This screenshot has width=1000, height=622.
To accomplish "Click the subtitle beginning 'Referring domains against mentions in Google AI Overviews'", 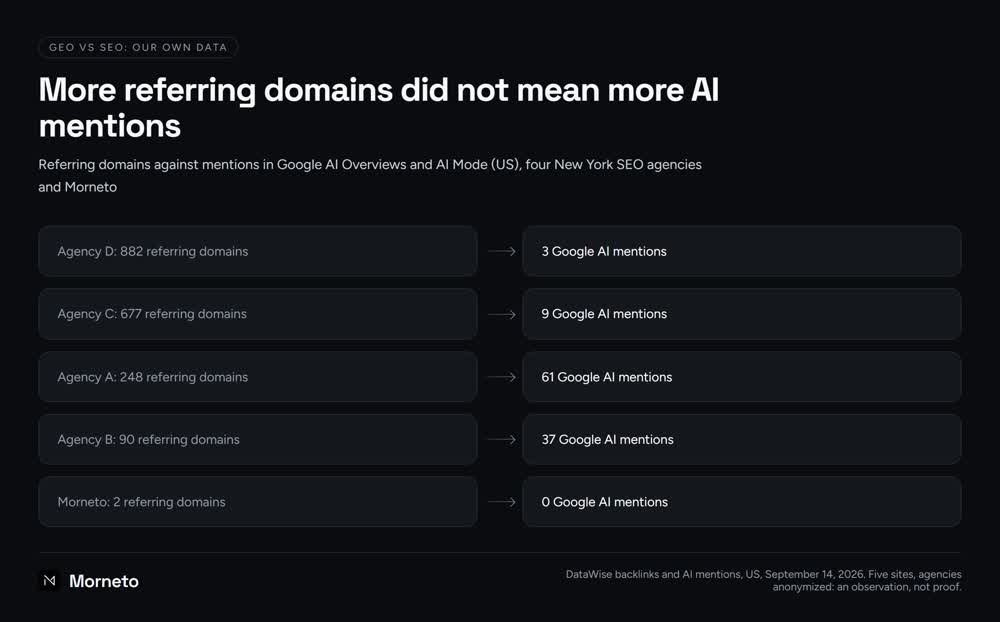I will pyautogui.click(x=370, y=175).
